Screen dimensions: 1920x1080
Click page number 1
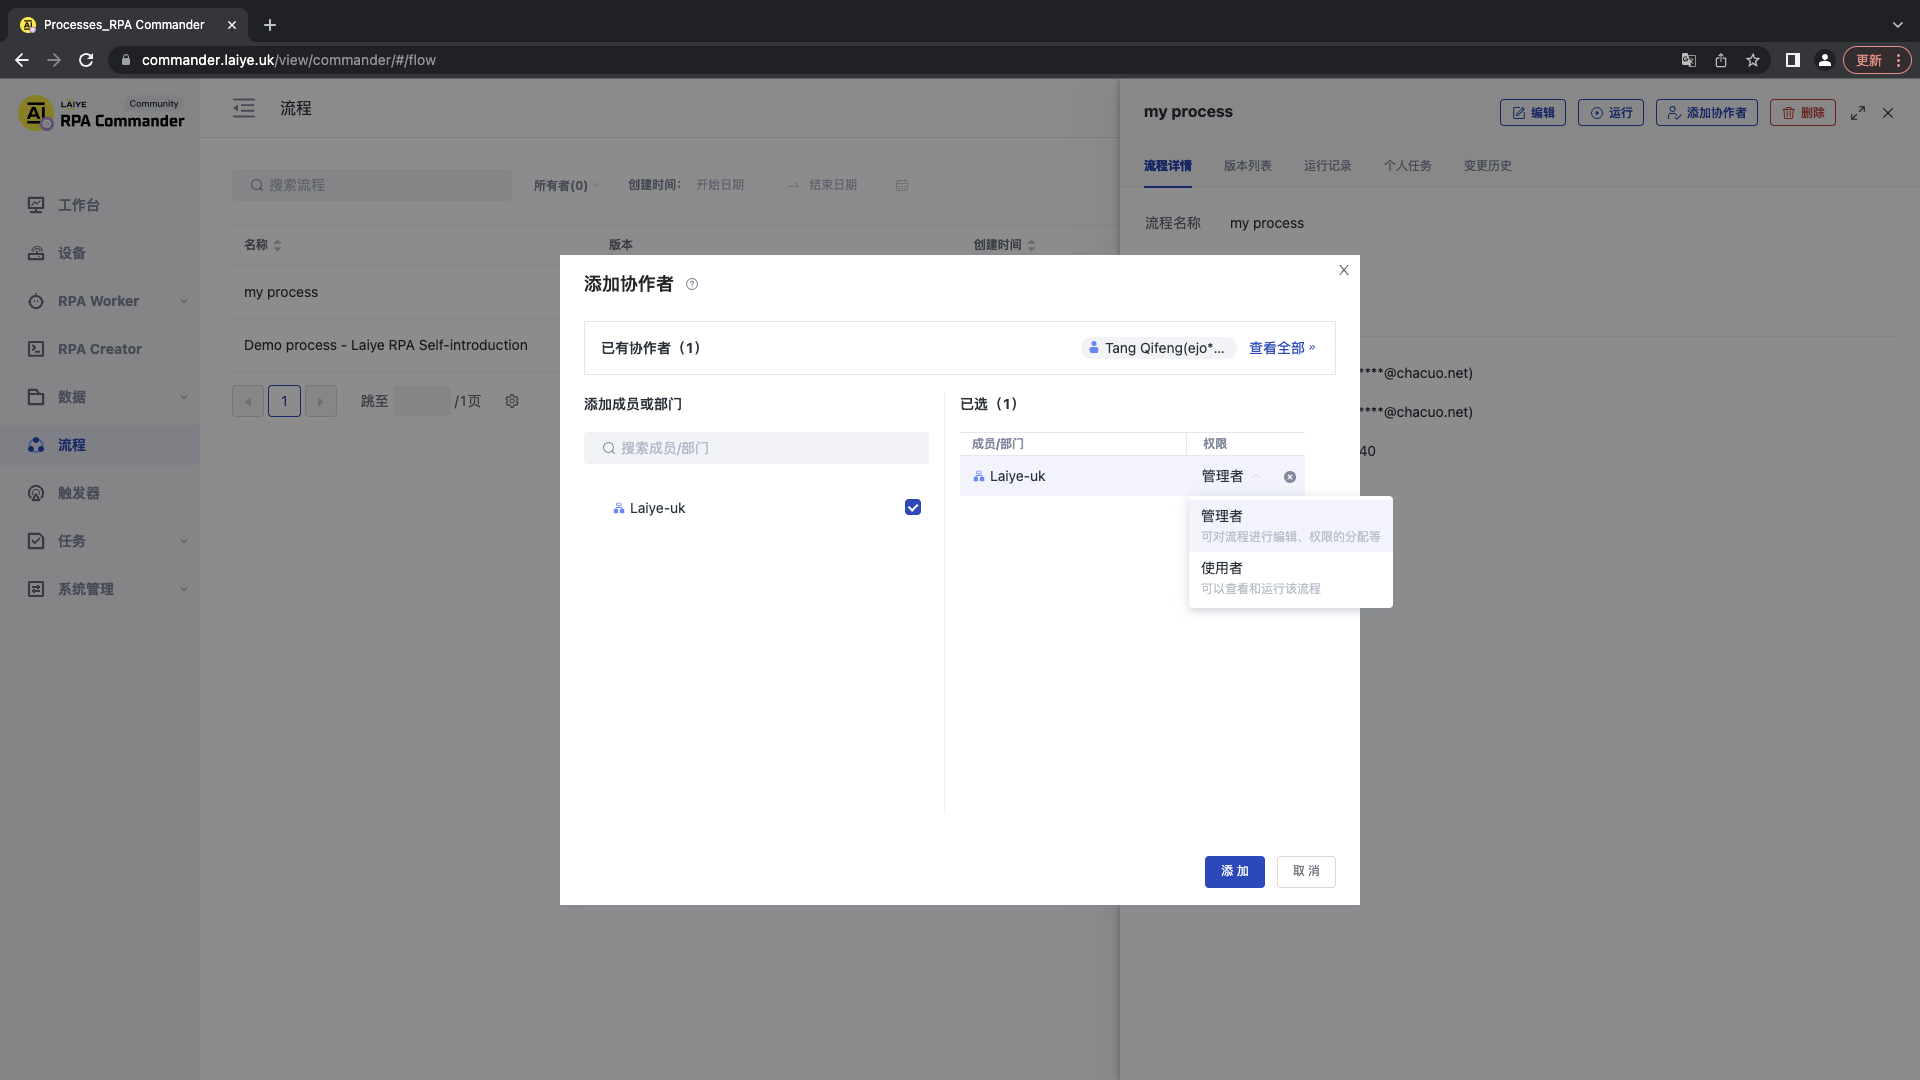point(284,402)
